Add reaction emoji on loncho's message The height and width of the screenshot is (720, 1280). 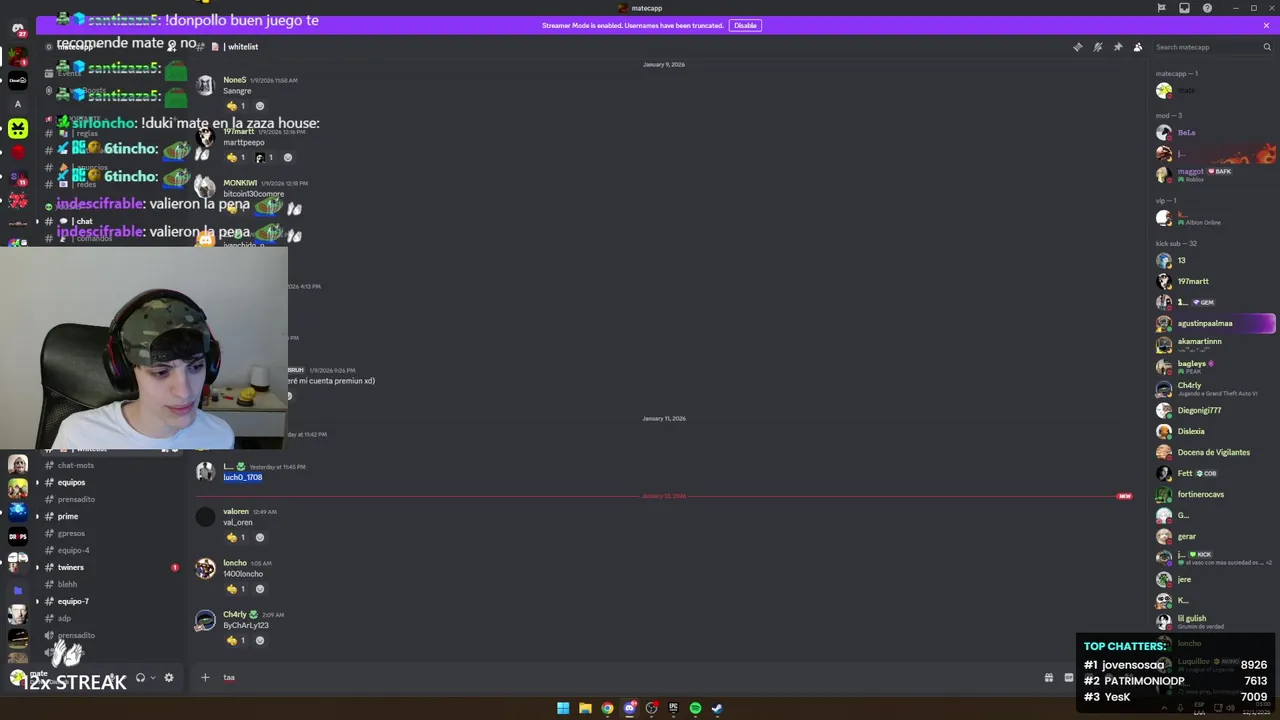[x=260, y=589]
